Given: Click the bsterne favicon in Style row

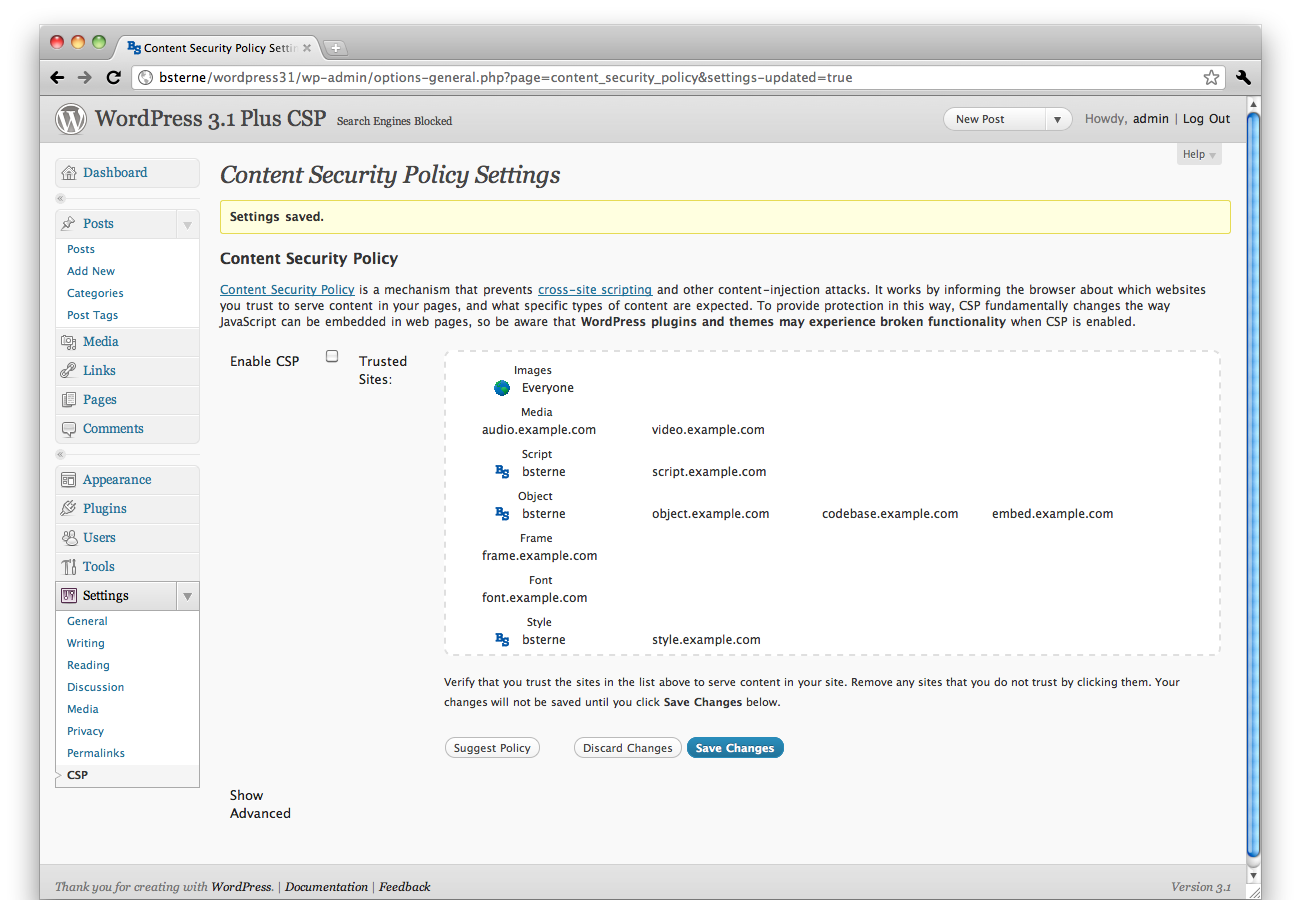Looking at the screenshot, I should (x=502, y=640).
